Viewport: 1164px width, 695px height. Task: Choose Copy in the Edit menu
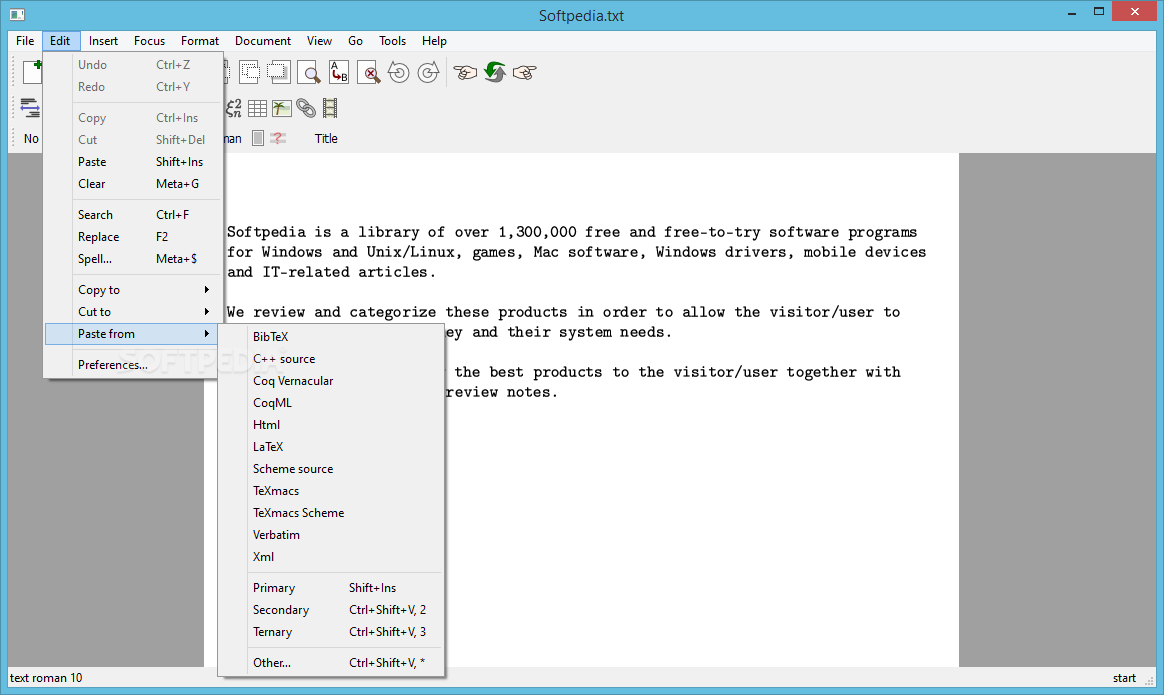tap(133, 117)
